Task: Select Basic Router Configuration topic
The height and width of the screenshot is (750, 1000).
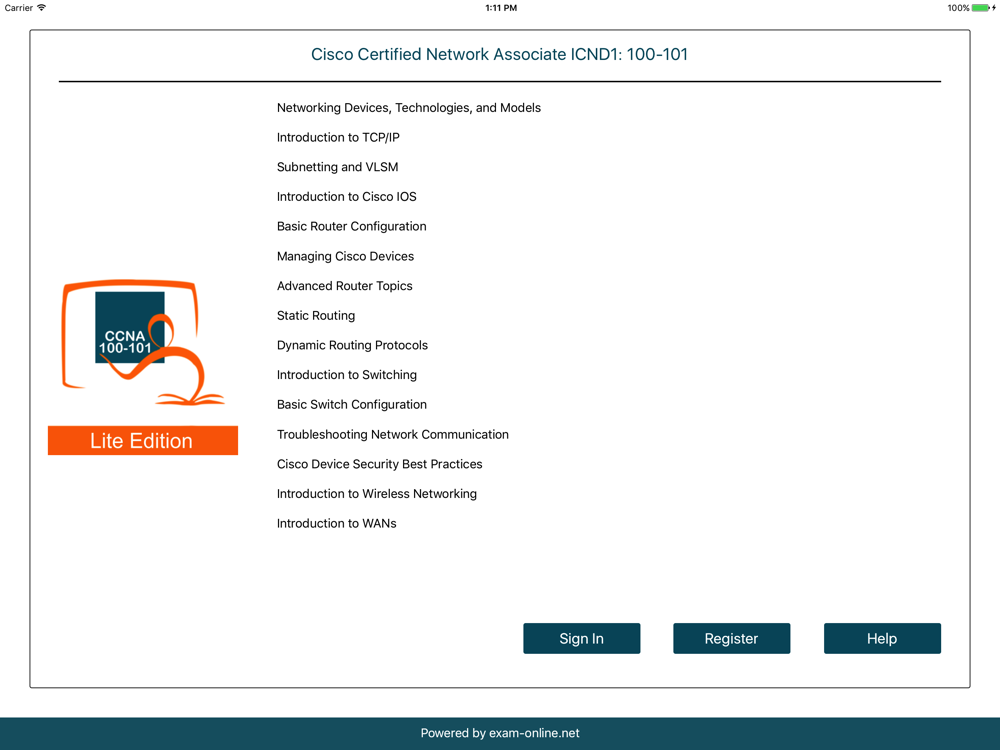Action: click(x=351, y=226)
